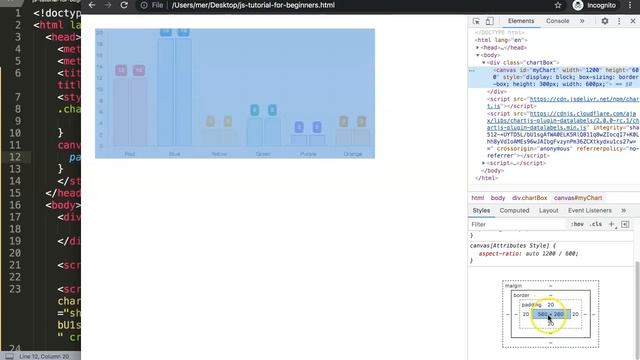Image resolution: width=640 pixels, height=360 pixels.
Task: Expand the collapsed script node
Action: coord(484,163)
